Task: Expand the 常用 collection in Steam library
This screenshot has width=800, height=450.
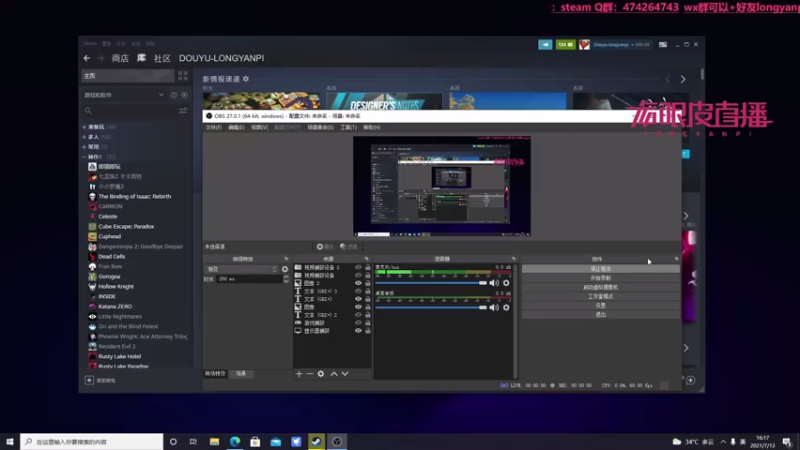Action: (x=84, y=147)
